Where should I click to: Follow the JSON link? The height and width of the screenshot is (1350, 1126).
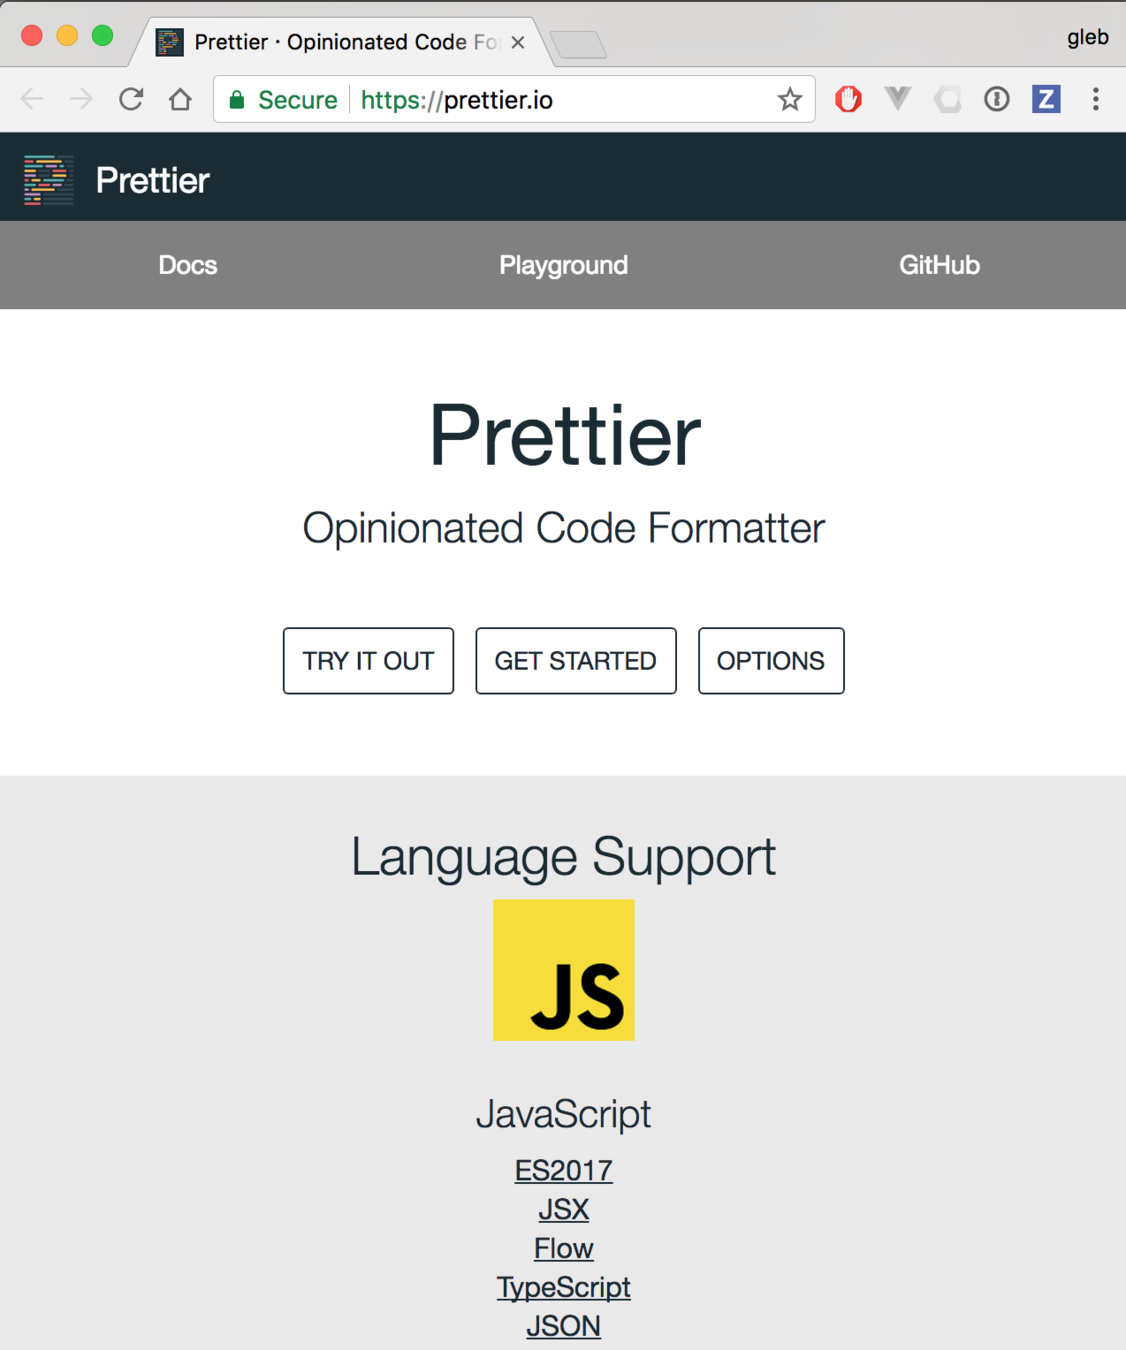[564, 1326]
